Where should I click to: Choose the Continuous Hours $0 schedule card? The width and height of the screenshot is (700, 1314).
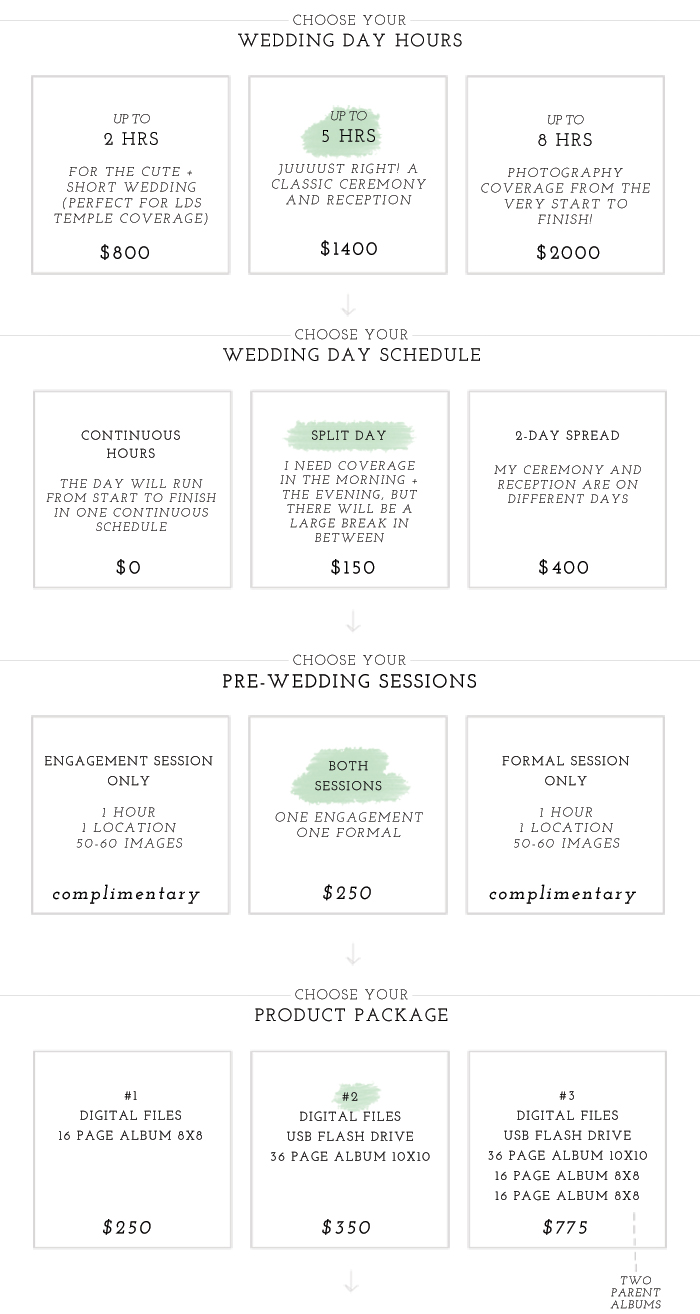[x=133, y=490]
